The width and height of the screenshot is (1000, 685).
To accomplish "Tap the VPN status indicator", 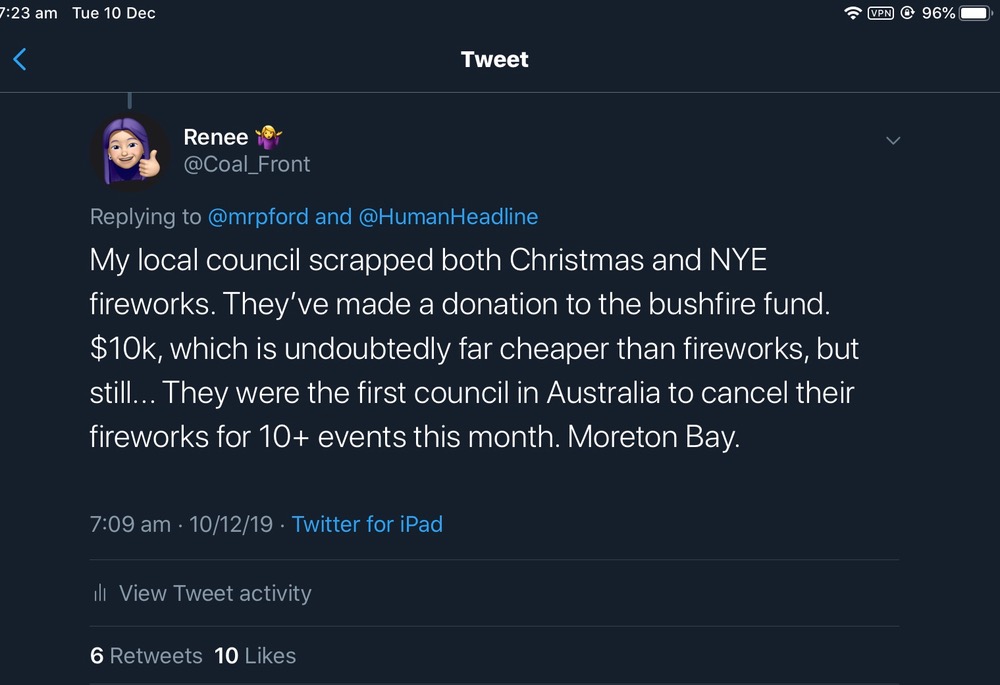I will pyautogui.click(x=880, y=13).
